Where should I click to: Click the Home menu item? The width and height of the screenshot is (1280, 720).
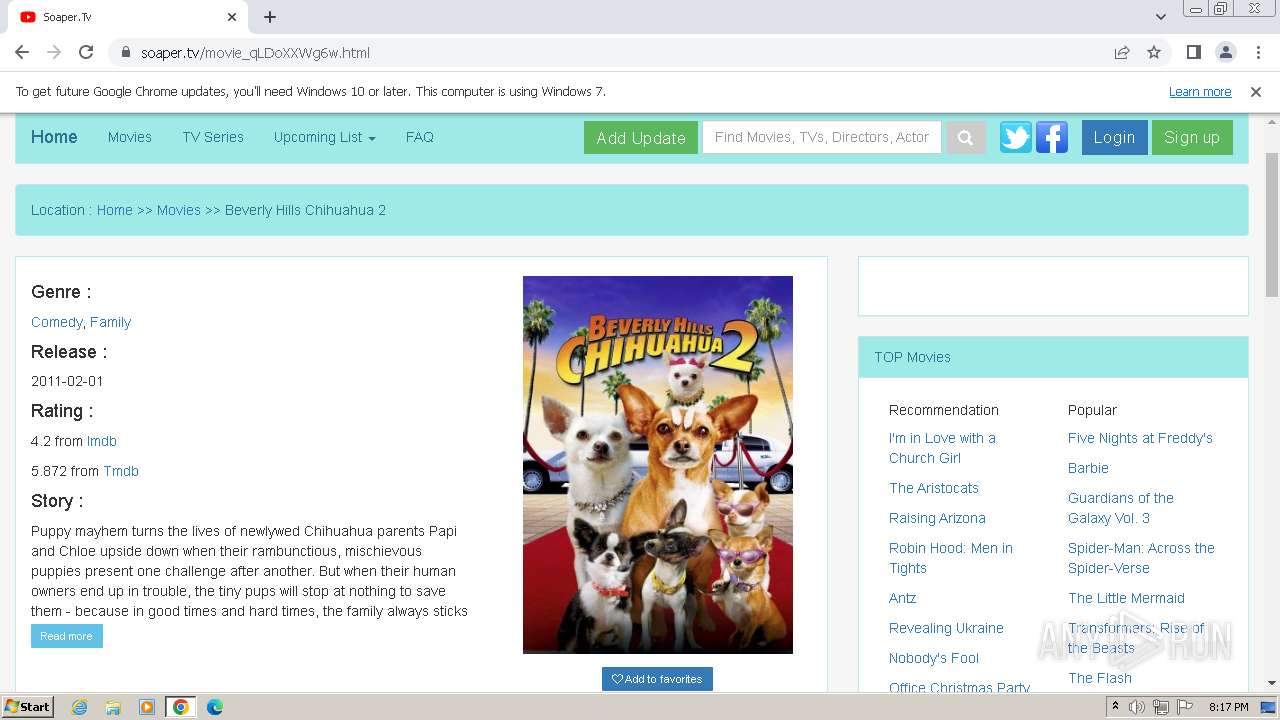pyautogui.click(x=54, y=137)
